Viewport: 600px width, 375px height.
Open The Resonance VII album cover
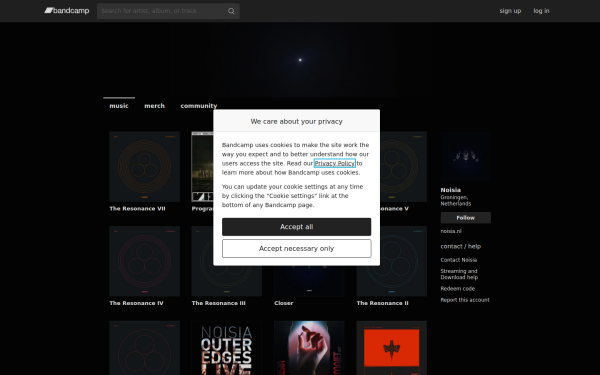point(145,167)
